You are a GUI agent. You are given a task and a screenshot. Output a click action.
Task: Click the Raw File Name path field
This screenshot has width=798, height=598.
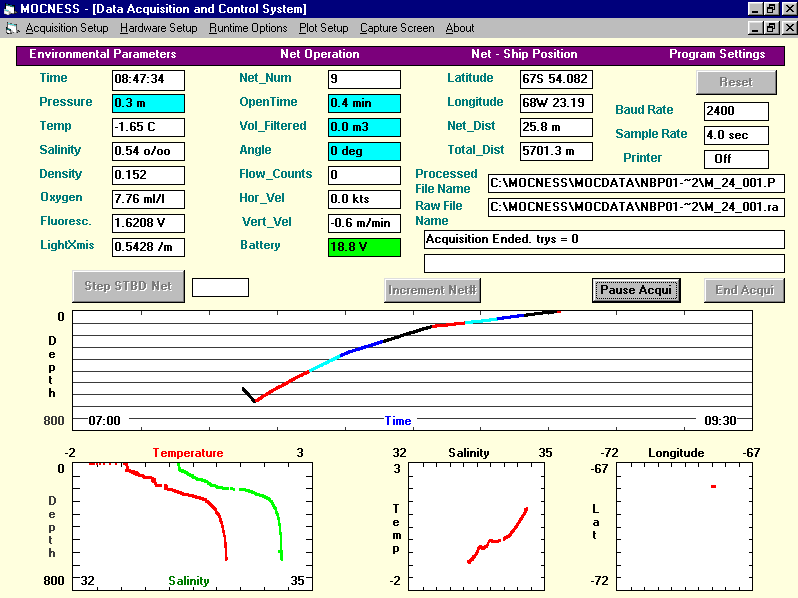[636, 207]
